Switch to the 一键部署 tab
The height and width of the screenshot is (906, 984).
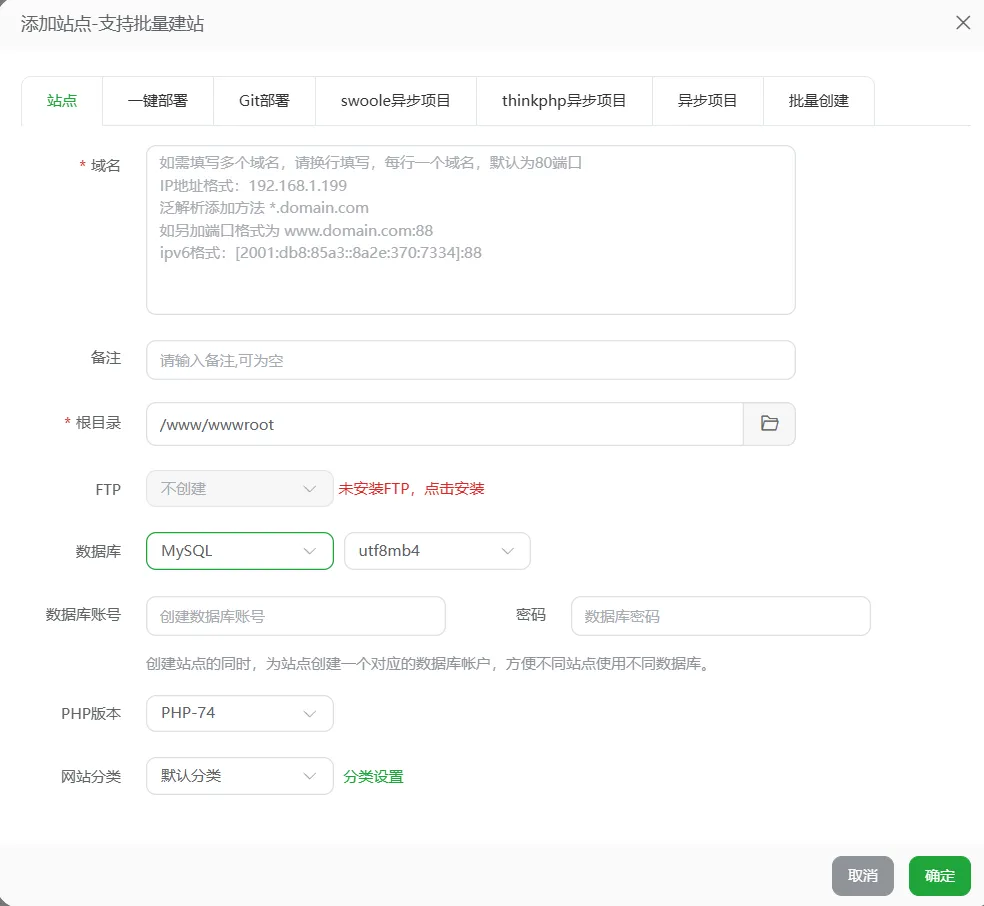coord(158,101)
